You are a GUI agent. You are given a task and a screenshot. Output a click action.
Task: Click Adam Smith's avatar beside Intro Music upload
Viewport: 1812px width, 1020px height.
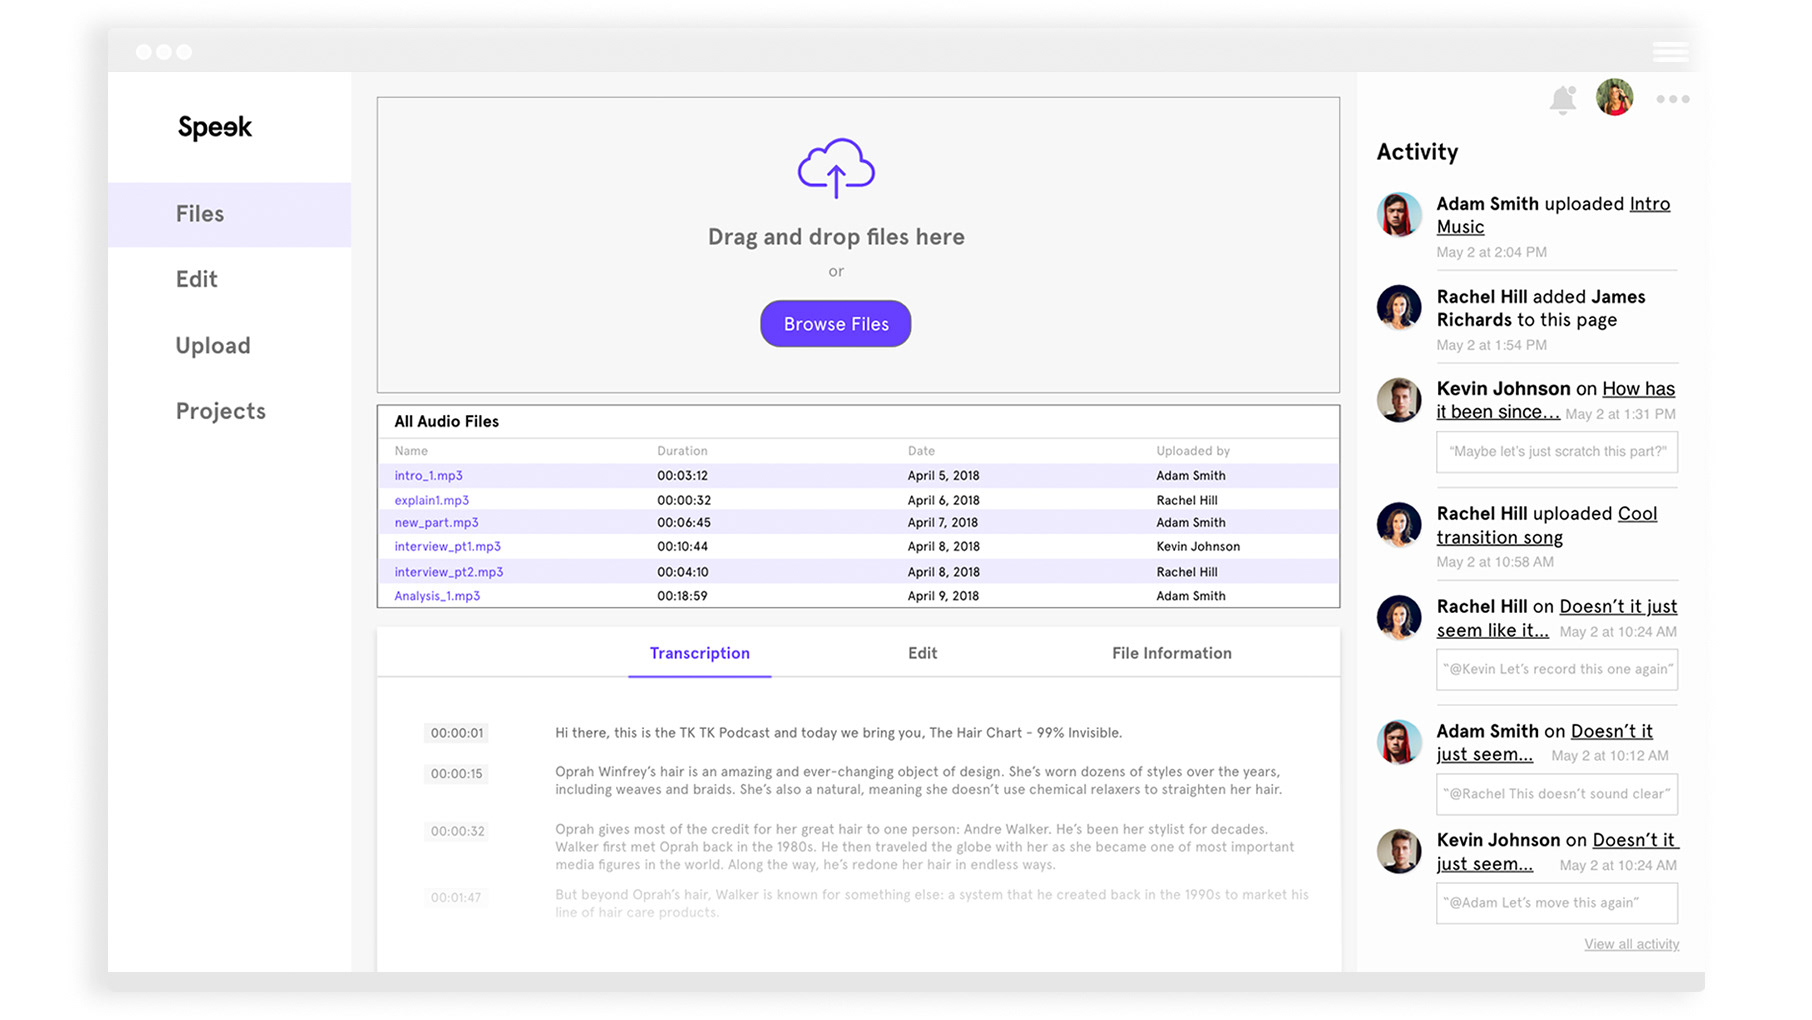(x=1398, y=214)
